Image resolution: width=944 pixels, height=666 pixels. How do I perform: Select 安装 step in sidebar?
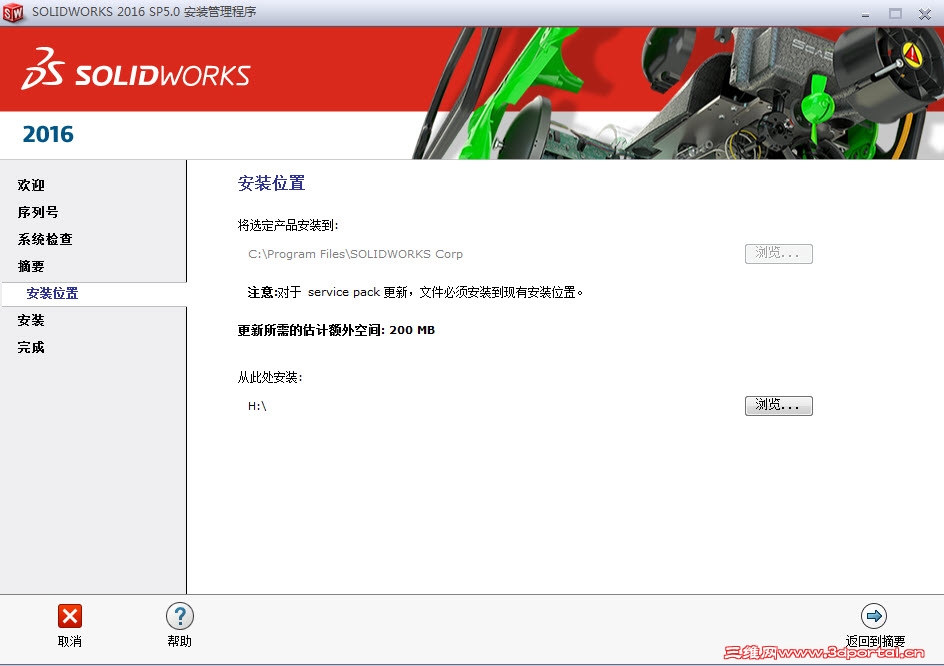pyautogui.click(x=31, y=321)
